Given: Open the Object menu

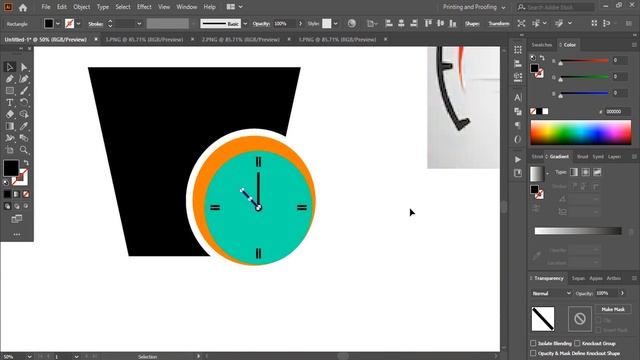Looking at the screenshot, I should 82,7.
